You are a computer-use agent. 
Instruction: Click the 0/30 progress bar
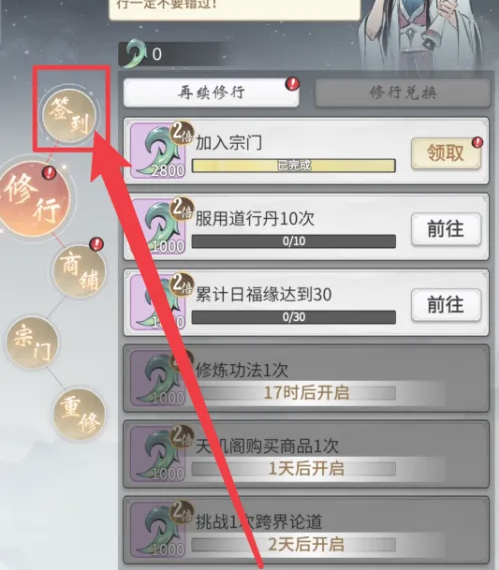(x=294, y=317)
